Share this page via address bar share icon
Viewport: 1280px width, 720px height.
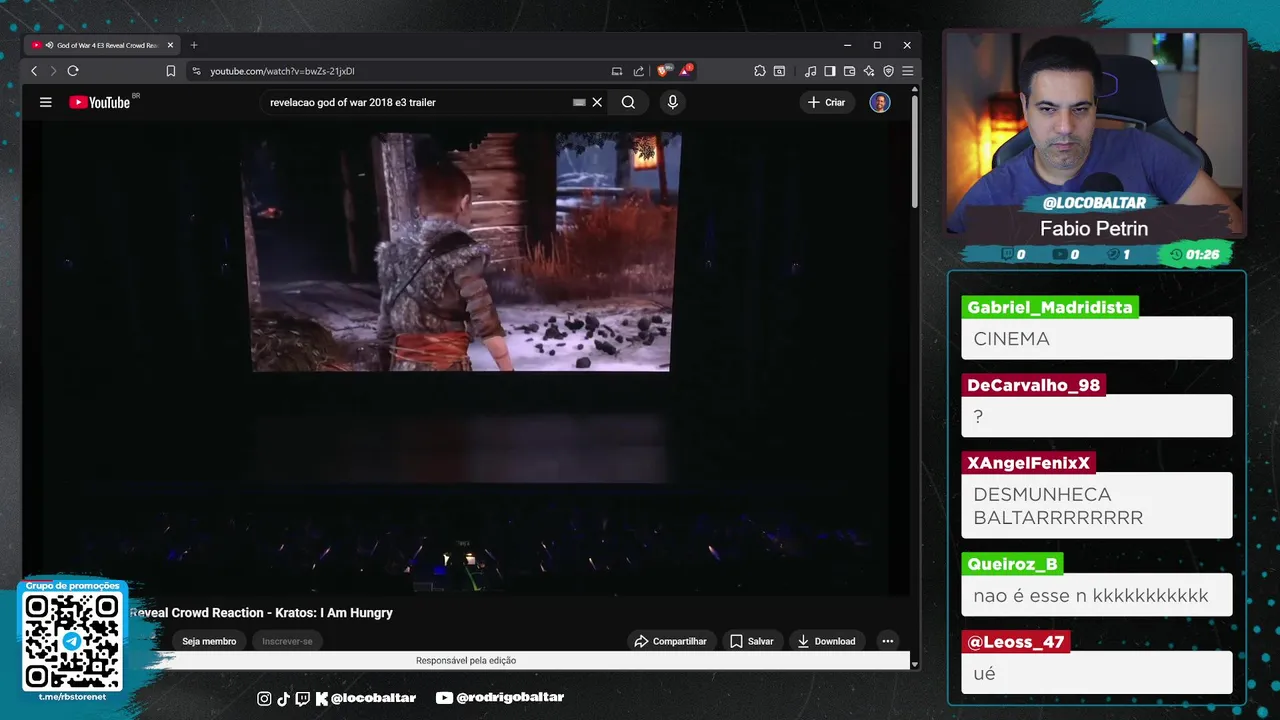coord(639,71)
